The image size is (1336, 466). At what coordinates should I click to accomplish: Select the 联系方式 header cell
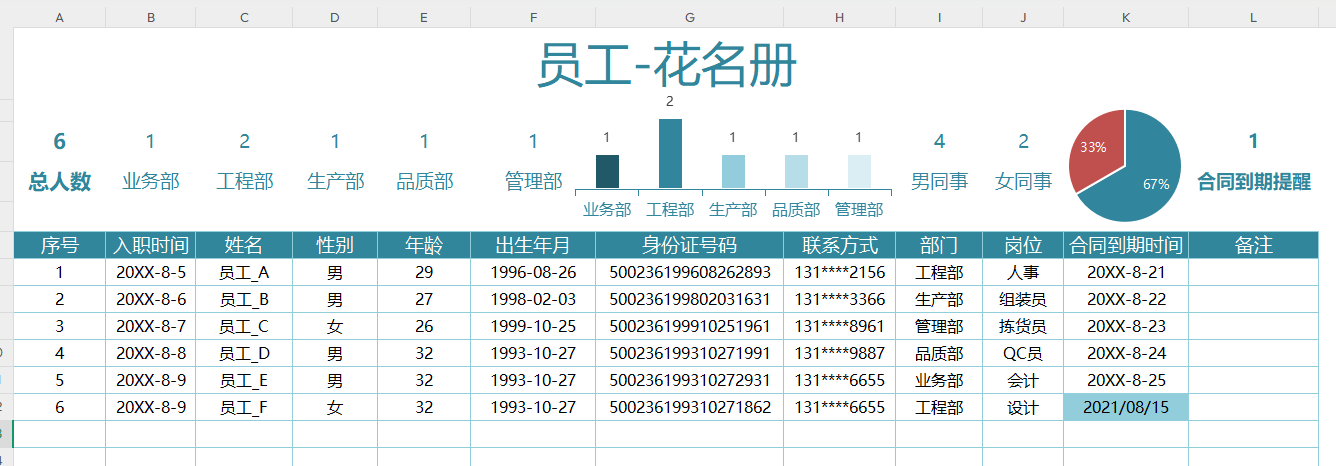(839, 245)
